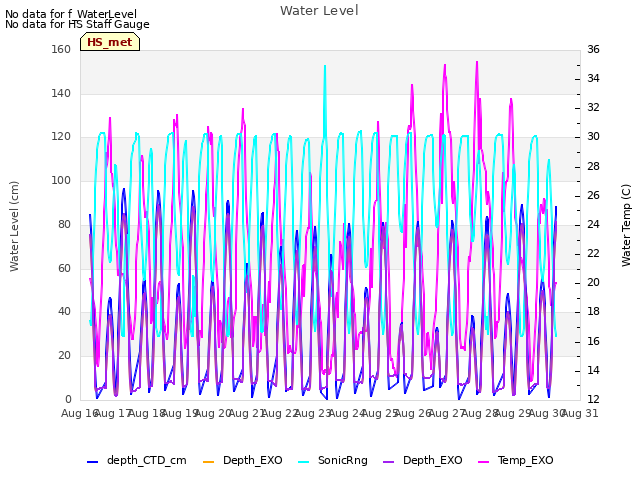Click the 'No data for HS Staff Gauge' message
This screenshot has height=480, width=640.
77,24
